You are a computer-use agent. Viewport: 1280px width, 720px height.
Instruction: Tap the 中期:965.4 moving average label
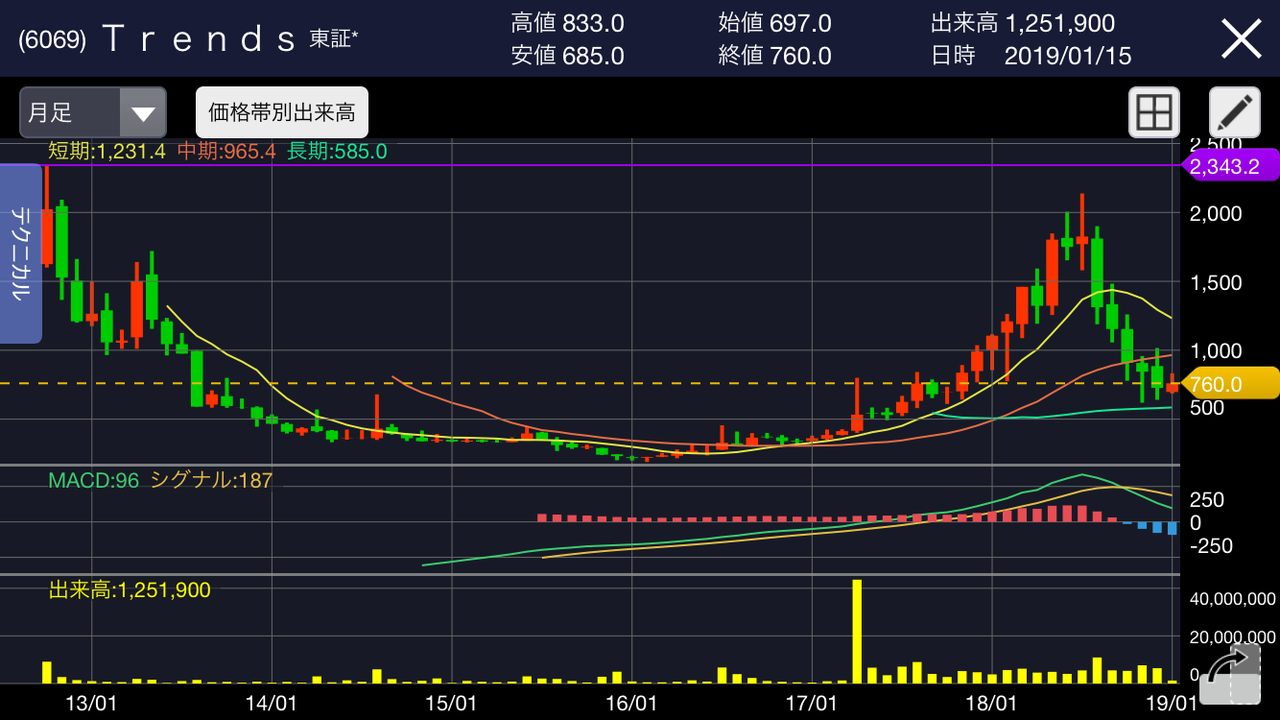point(226,152)
